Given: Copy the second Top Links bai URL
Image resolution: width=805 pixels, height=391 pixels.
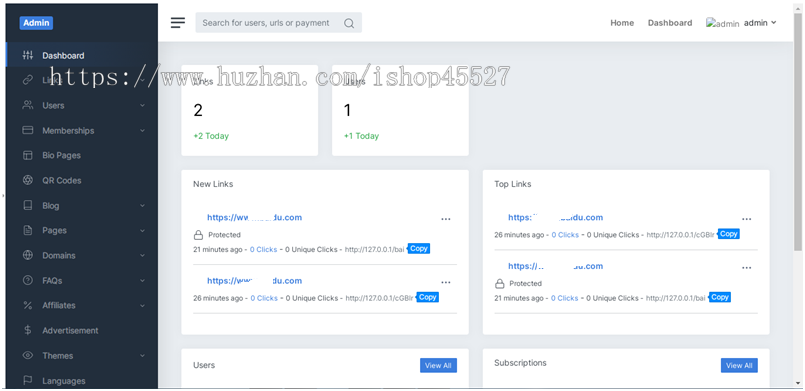Looking at the screenshot, I should pyautogui.click(x=719, y=297).
